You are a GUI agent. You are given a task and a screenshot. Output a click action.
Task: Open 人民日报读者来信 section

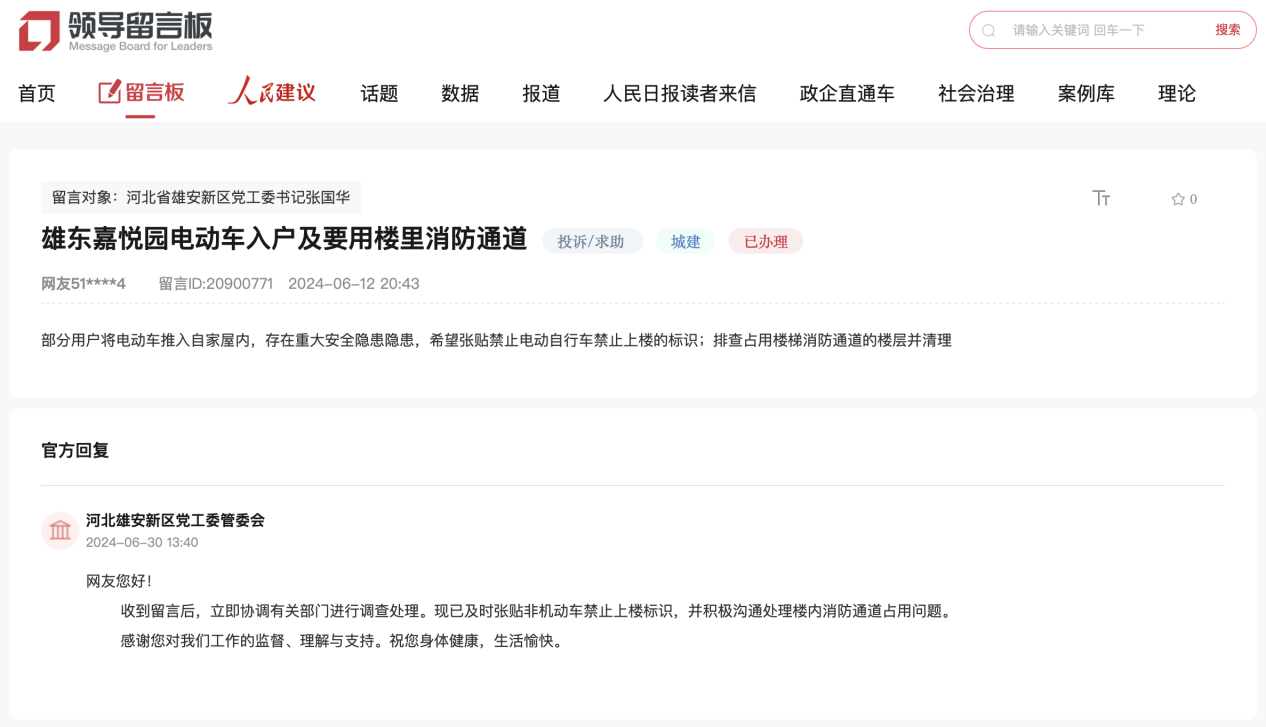click(679, 94)
